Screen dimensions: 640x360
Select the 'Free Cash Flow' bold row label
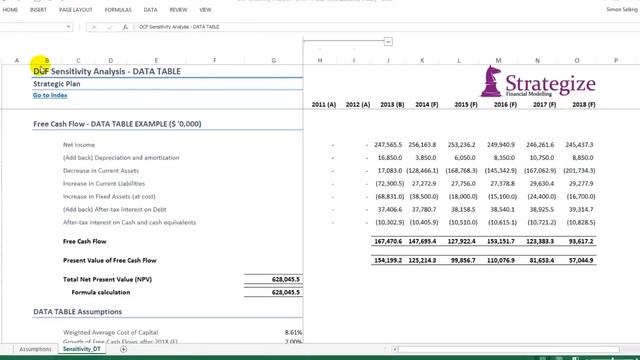[84, 242]
